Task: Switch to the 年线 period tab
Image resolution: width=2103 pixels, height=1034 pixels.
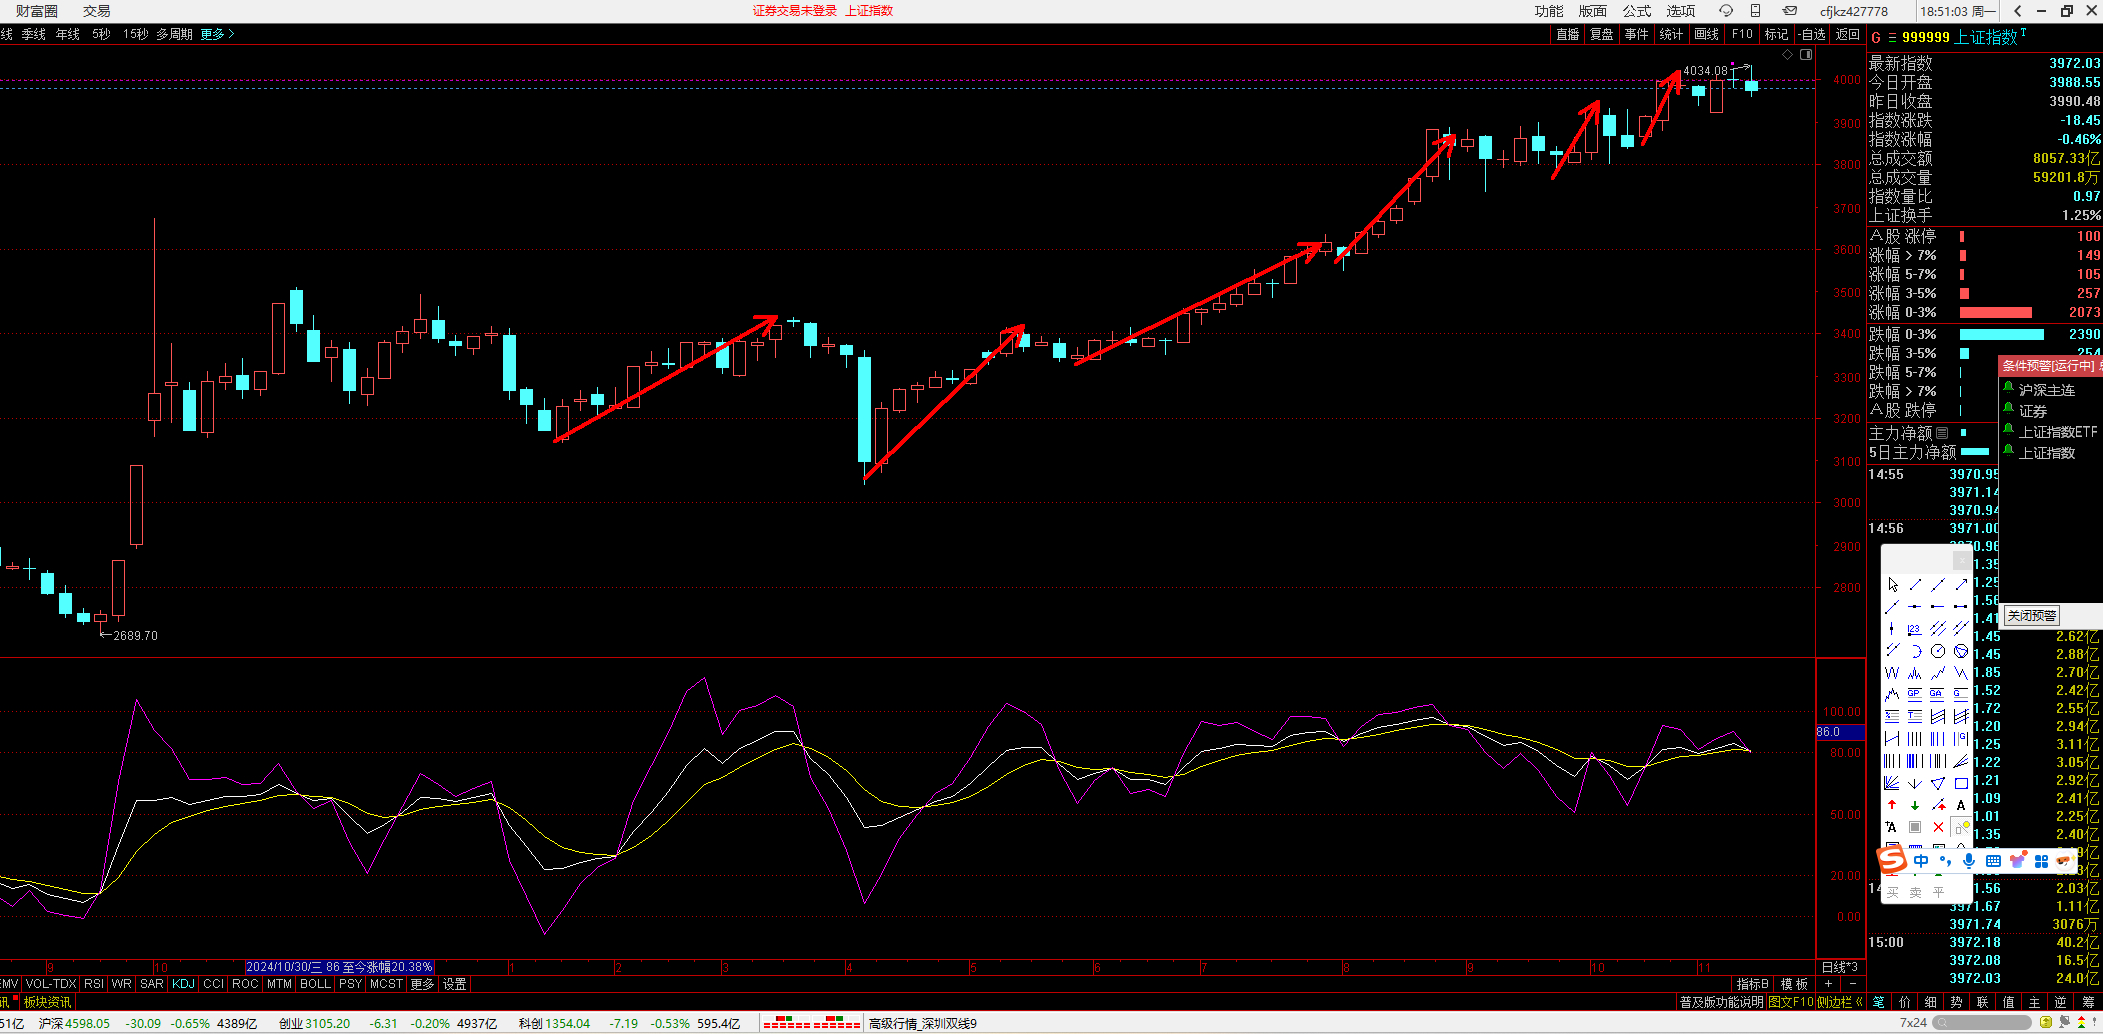Action: tap(68, 34)
